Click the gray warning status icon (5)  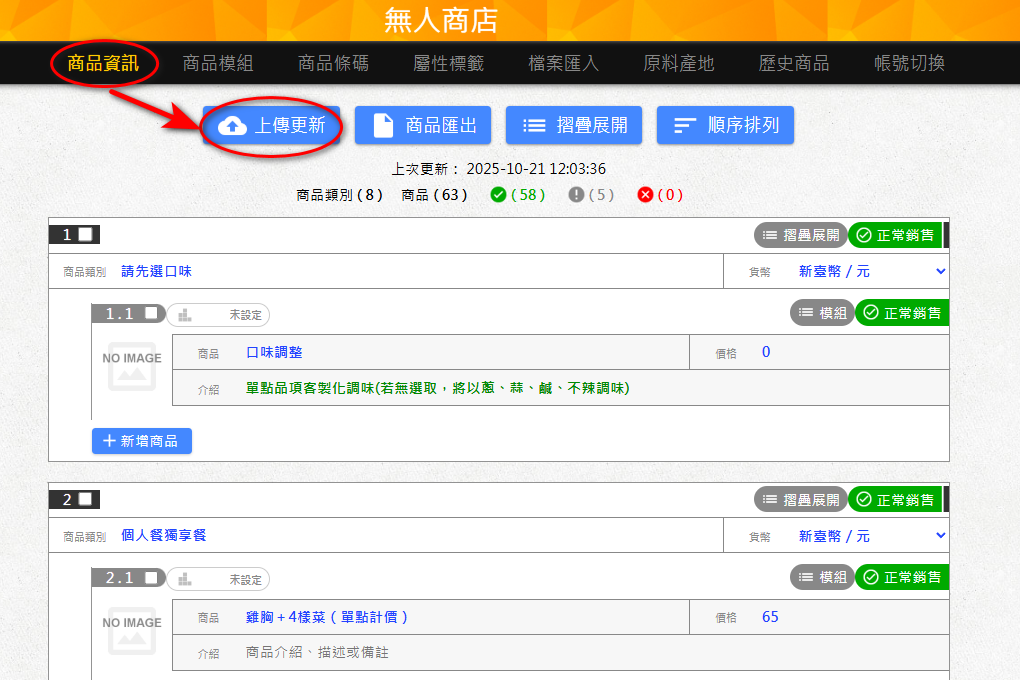pos(576,195)
